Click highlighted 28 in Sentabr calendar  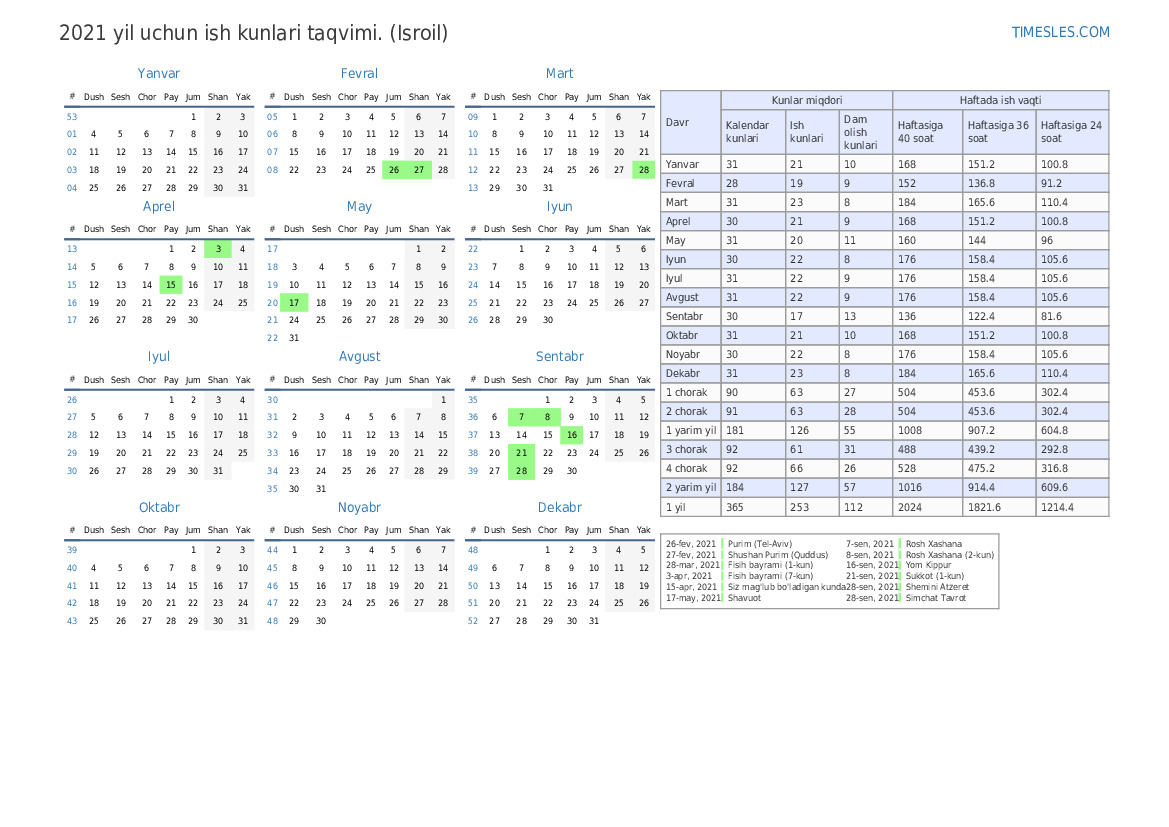(x=521, y=471)
